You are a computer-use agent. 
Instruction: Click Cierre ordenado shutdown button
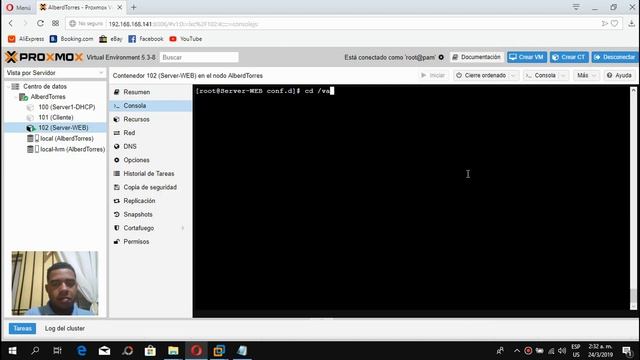[481, 76]
